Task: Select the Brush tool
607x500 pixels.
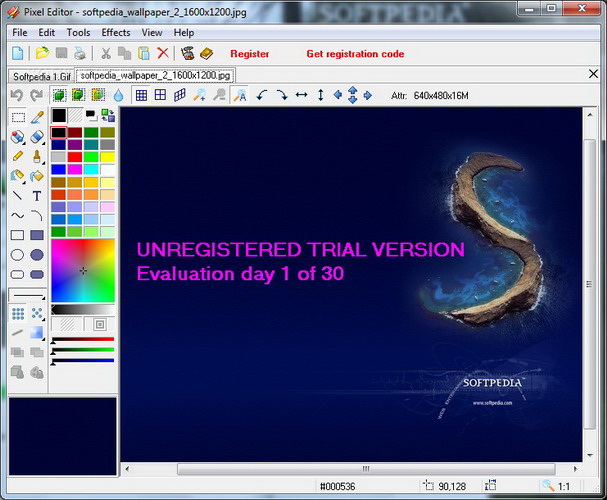Action: [37, 156]
